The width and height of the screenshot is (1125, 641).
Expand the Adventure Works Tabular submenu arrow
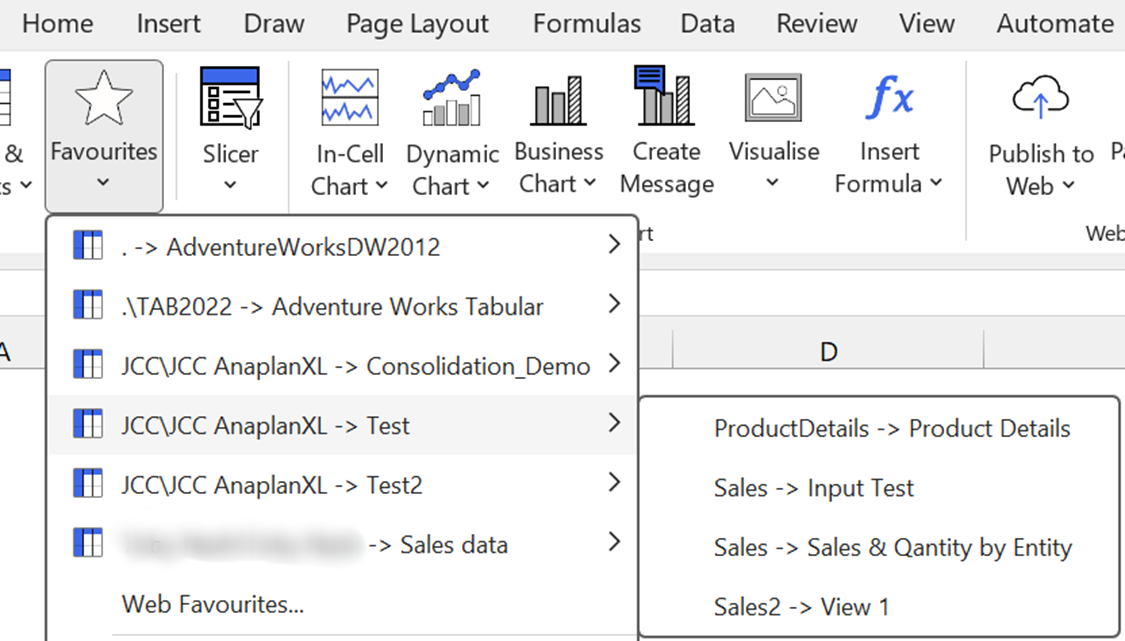click(614, 305)
